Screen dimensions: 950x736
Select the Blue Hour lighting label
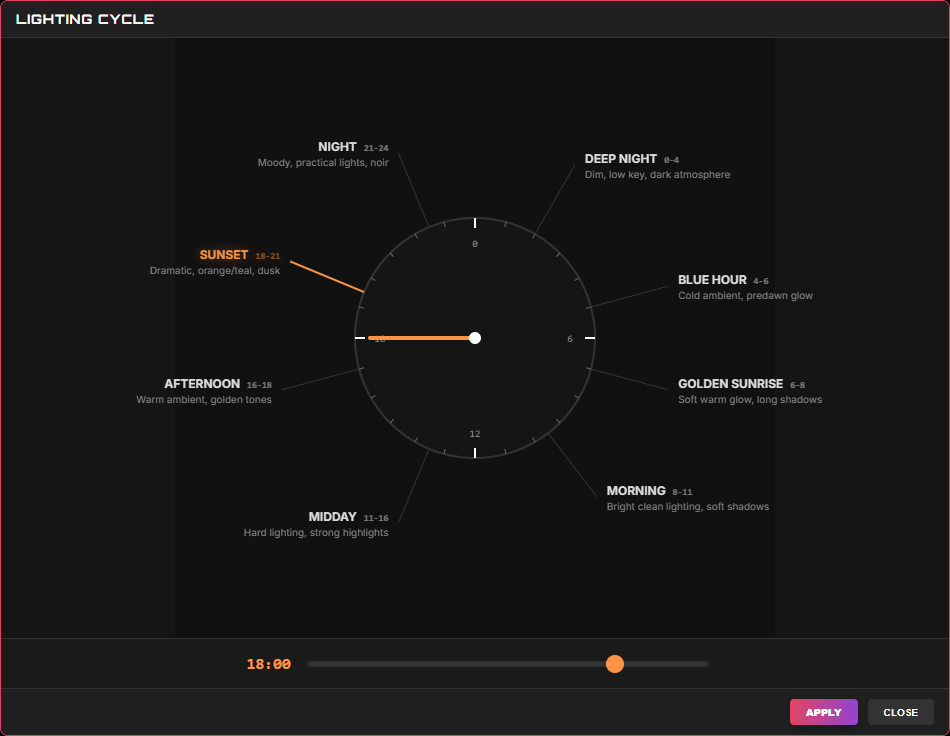click(x=712, y=280)
